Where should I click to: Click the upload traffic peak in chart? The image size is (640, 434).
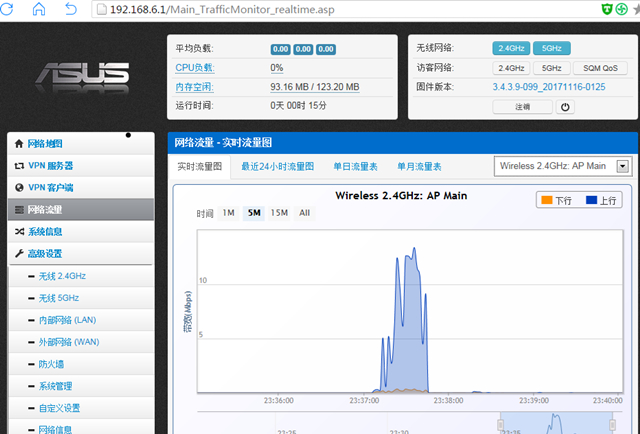pyautogui.click(x=414, y=248)
